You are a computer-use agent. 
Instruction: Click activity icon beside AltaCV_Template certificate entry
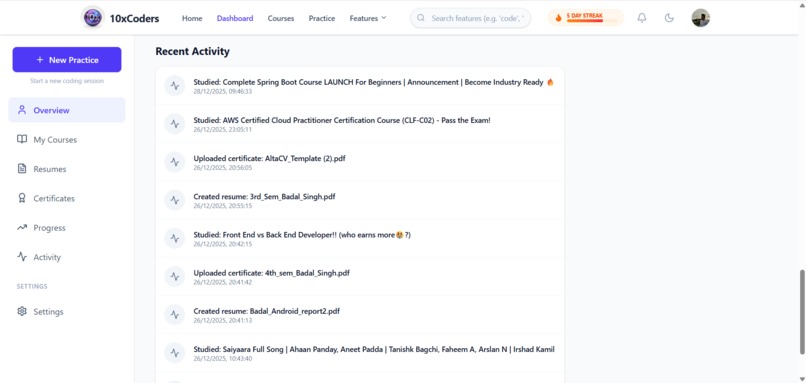tap(175, 162)
